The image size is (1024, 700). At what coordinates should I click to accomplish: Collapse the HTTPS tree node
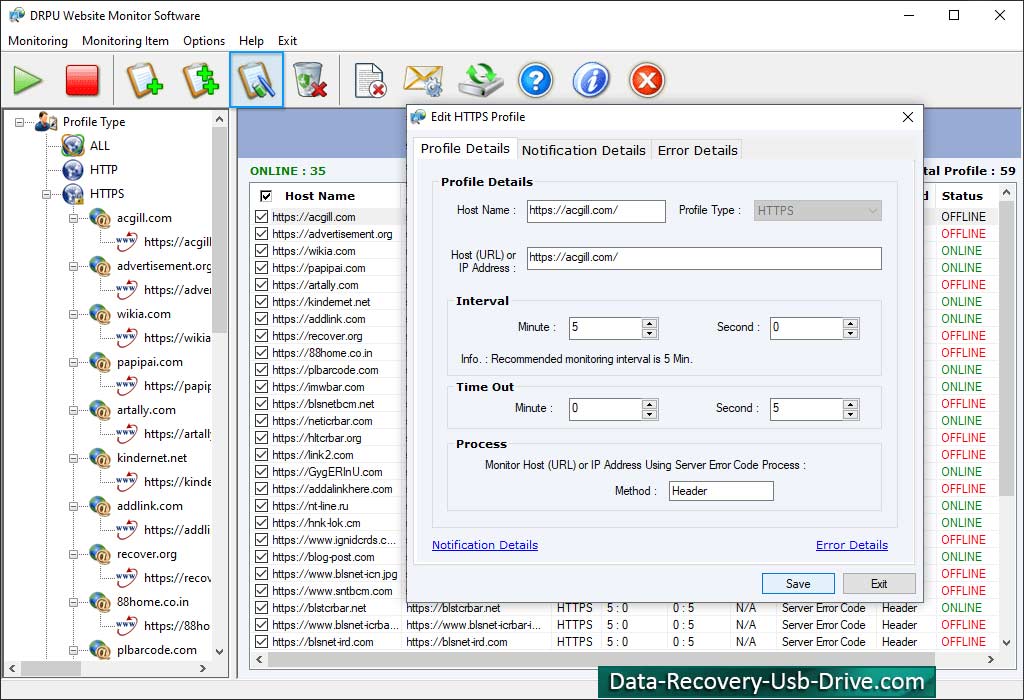coord(46,194)
